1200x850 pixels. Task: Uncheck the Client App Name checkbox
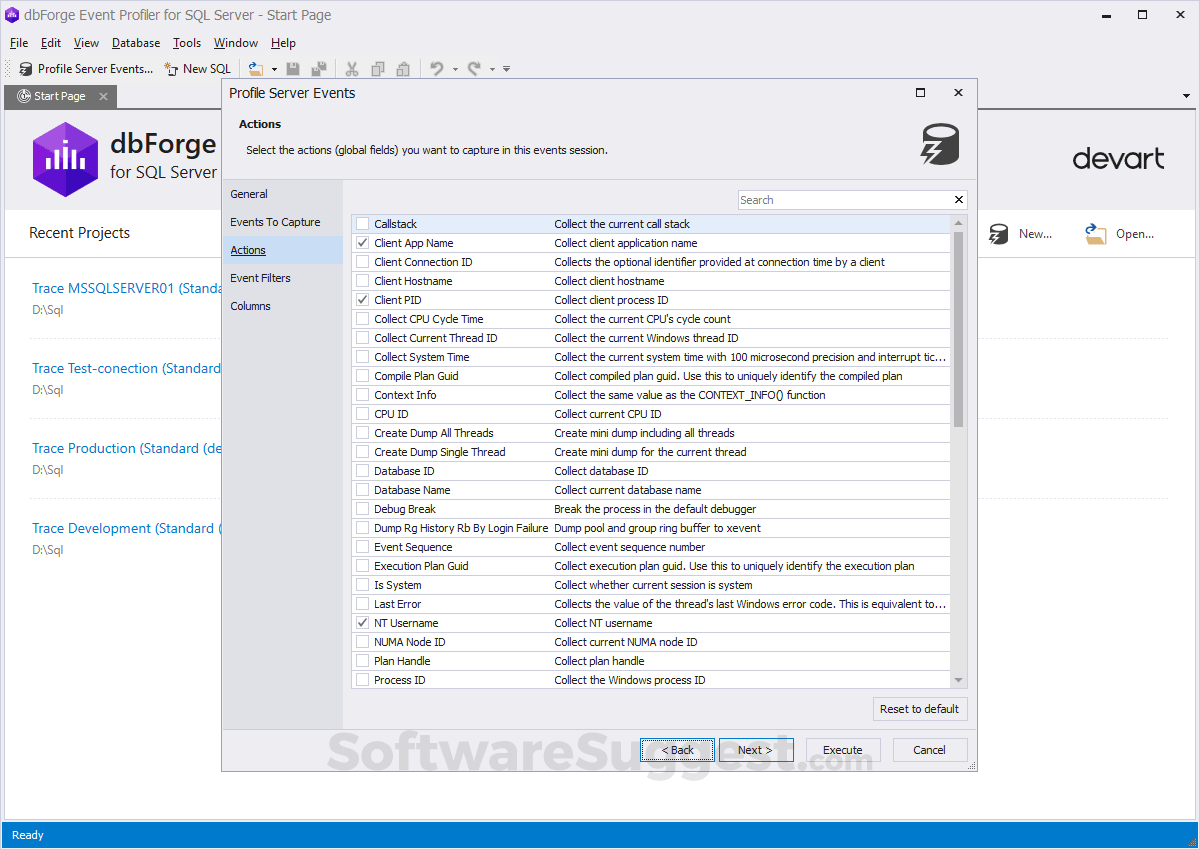[362, 243]
